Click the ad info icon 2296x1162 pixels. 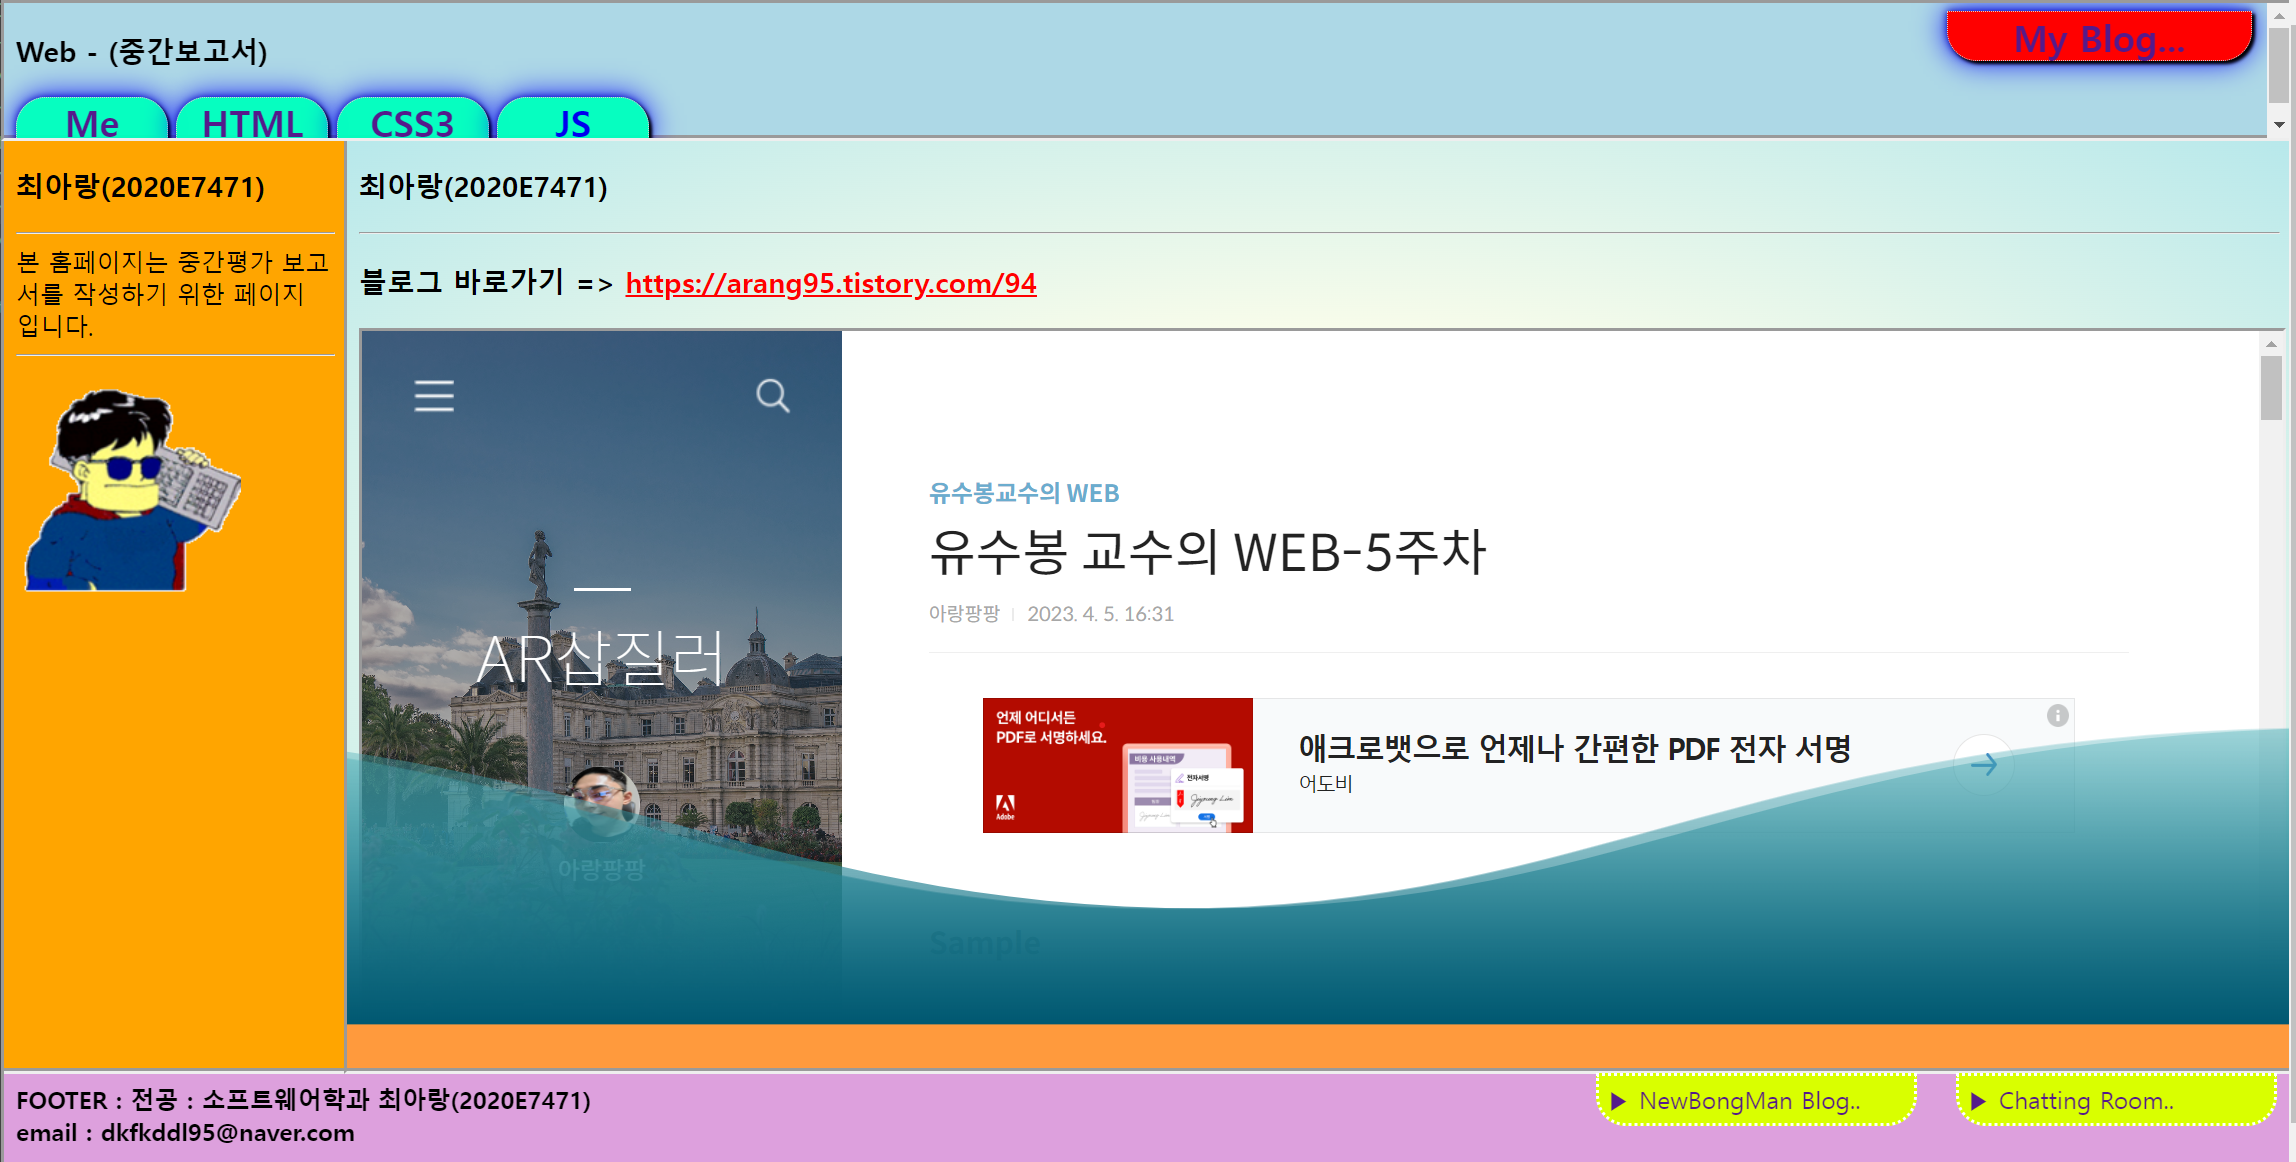[x=2057, y=715]
